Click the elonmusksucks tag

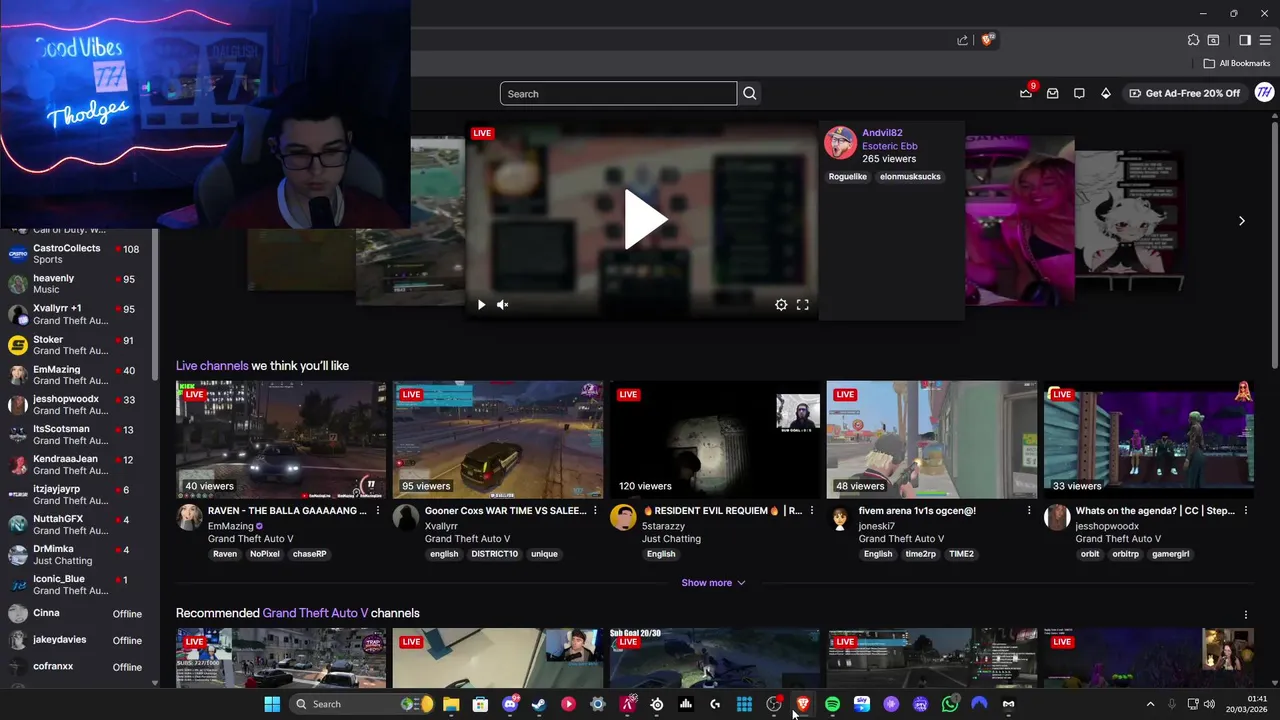click(x=910, y=177)
